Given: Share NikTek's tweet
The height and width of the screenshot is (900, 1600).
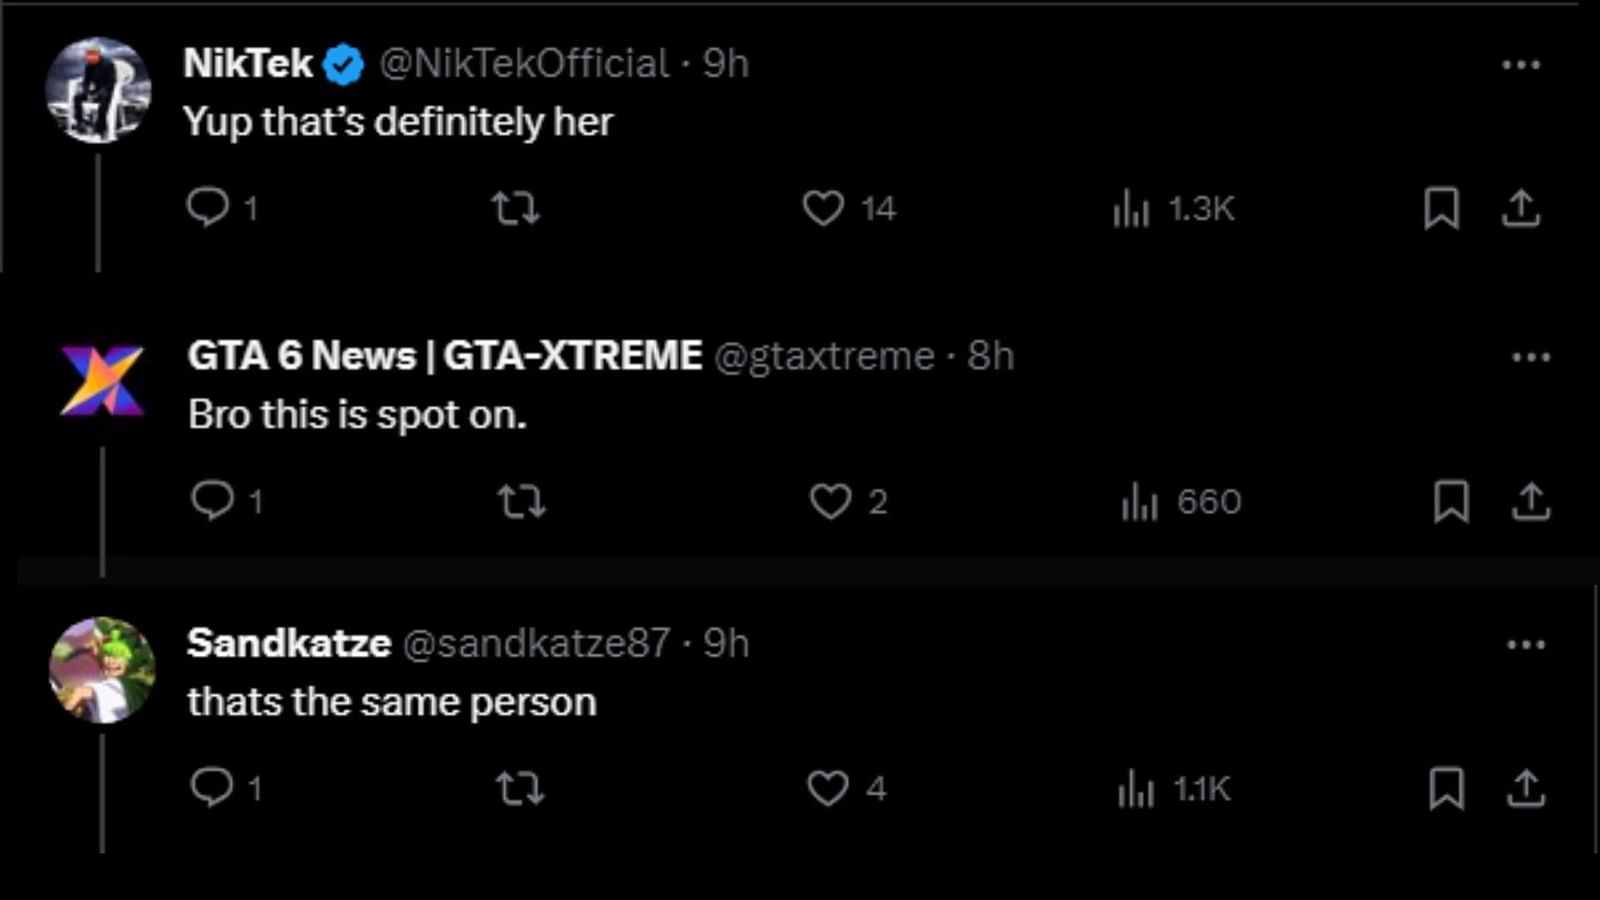Looking at the screenshot, I should coord(1521,208).
